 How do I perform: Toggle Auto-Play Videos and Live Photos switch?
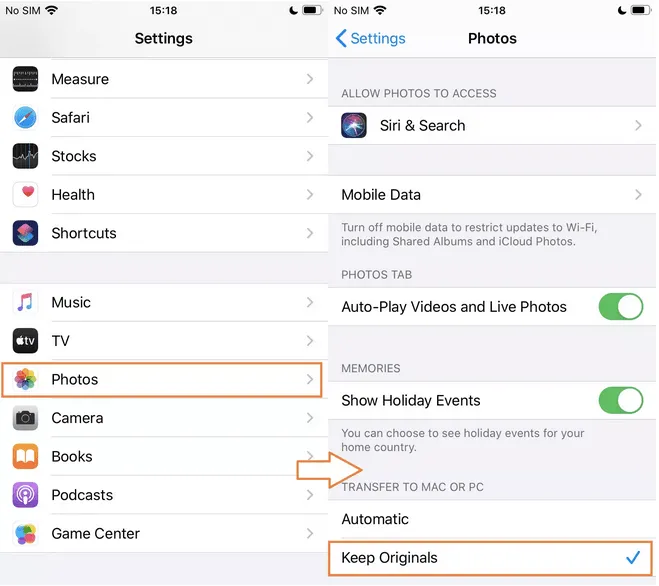click(x=620, y=306)
